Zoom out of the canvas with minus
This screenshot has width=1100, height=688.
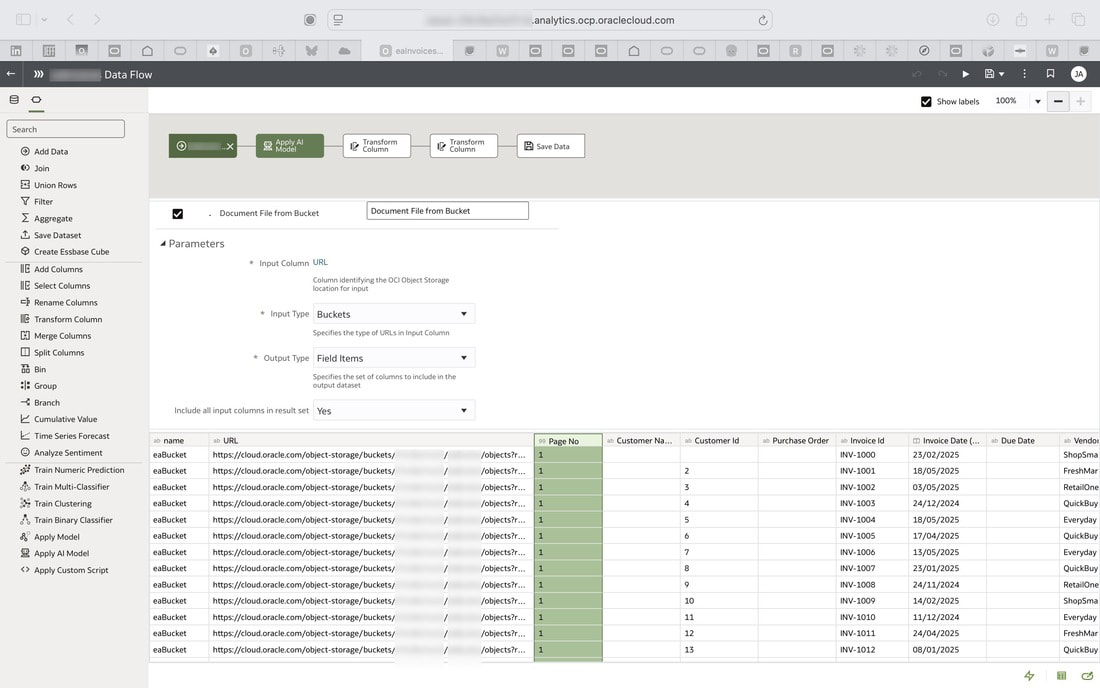click(1058, 102)
